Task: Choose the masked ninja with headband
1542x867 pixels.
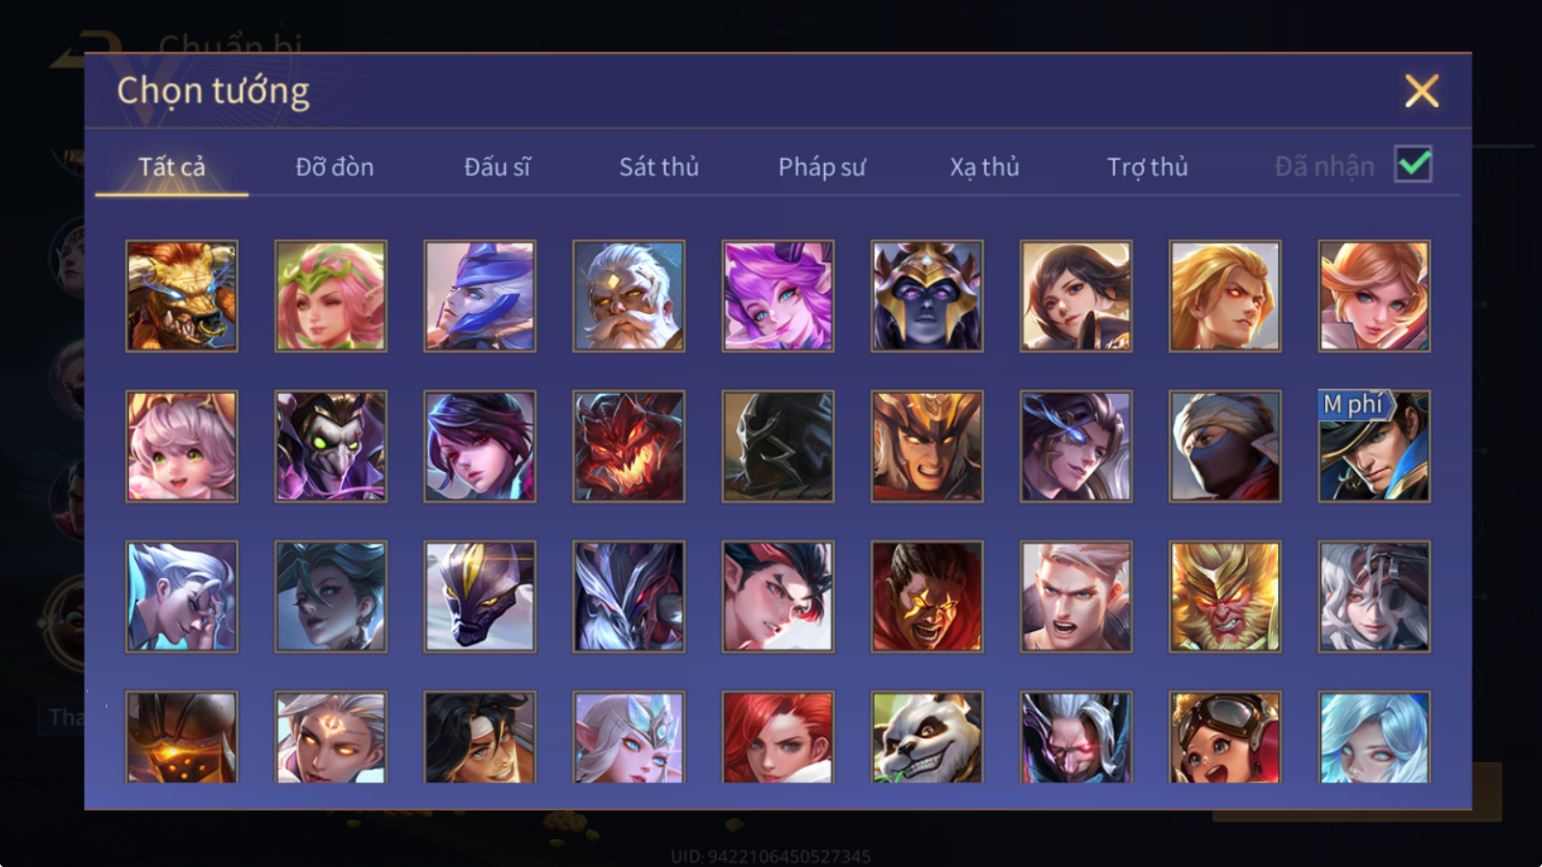Action: pos(1225,446)
